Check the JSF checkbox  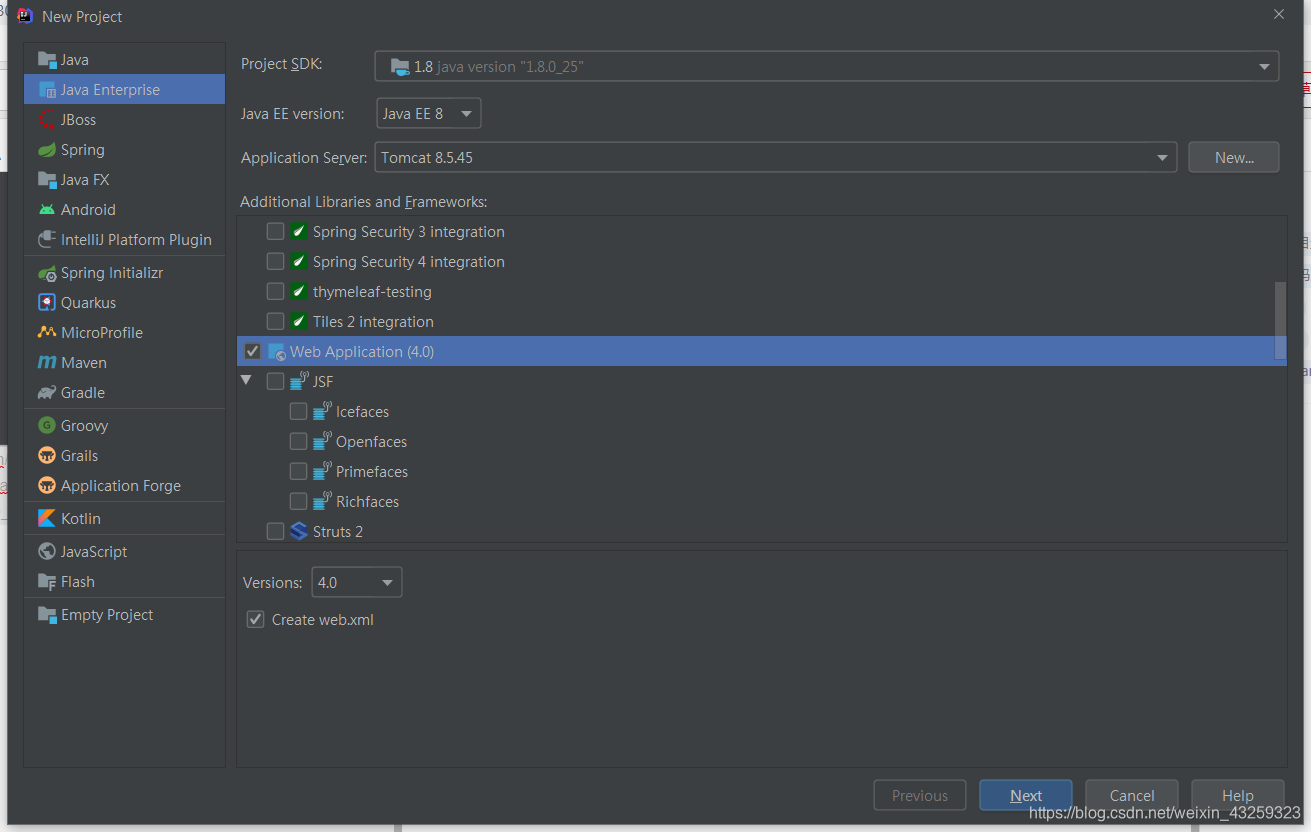[x=275, y=382]
